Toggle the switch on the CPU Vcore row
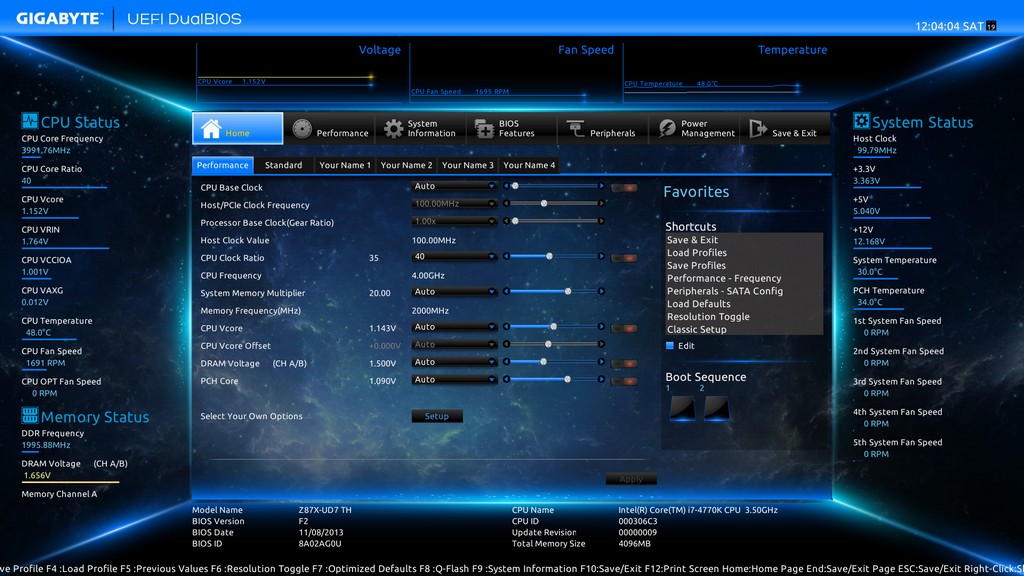This screenshot has width=1024, height=576. 624,328
